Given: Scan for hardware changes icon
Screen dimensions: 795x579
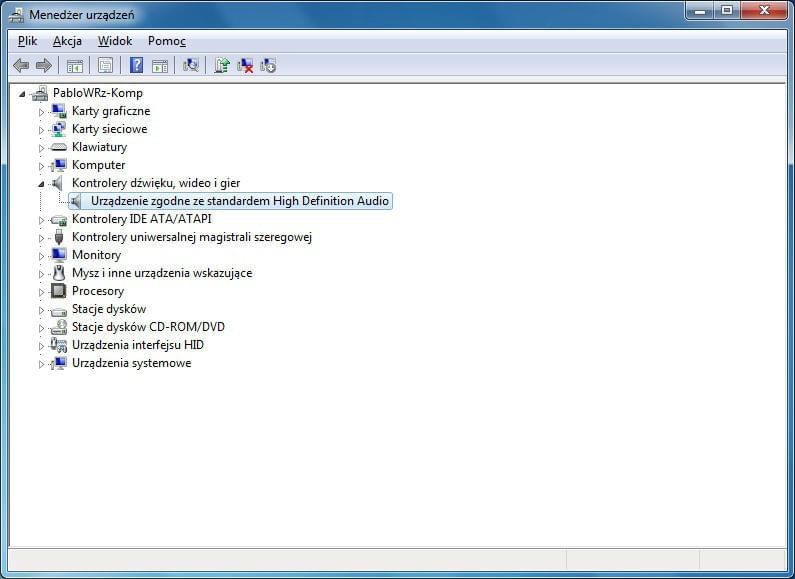Looking at the screenshot, I should (191, 65).
